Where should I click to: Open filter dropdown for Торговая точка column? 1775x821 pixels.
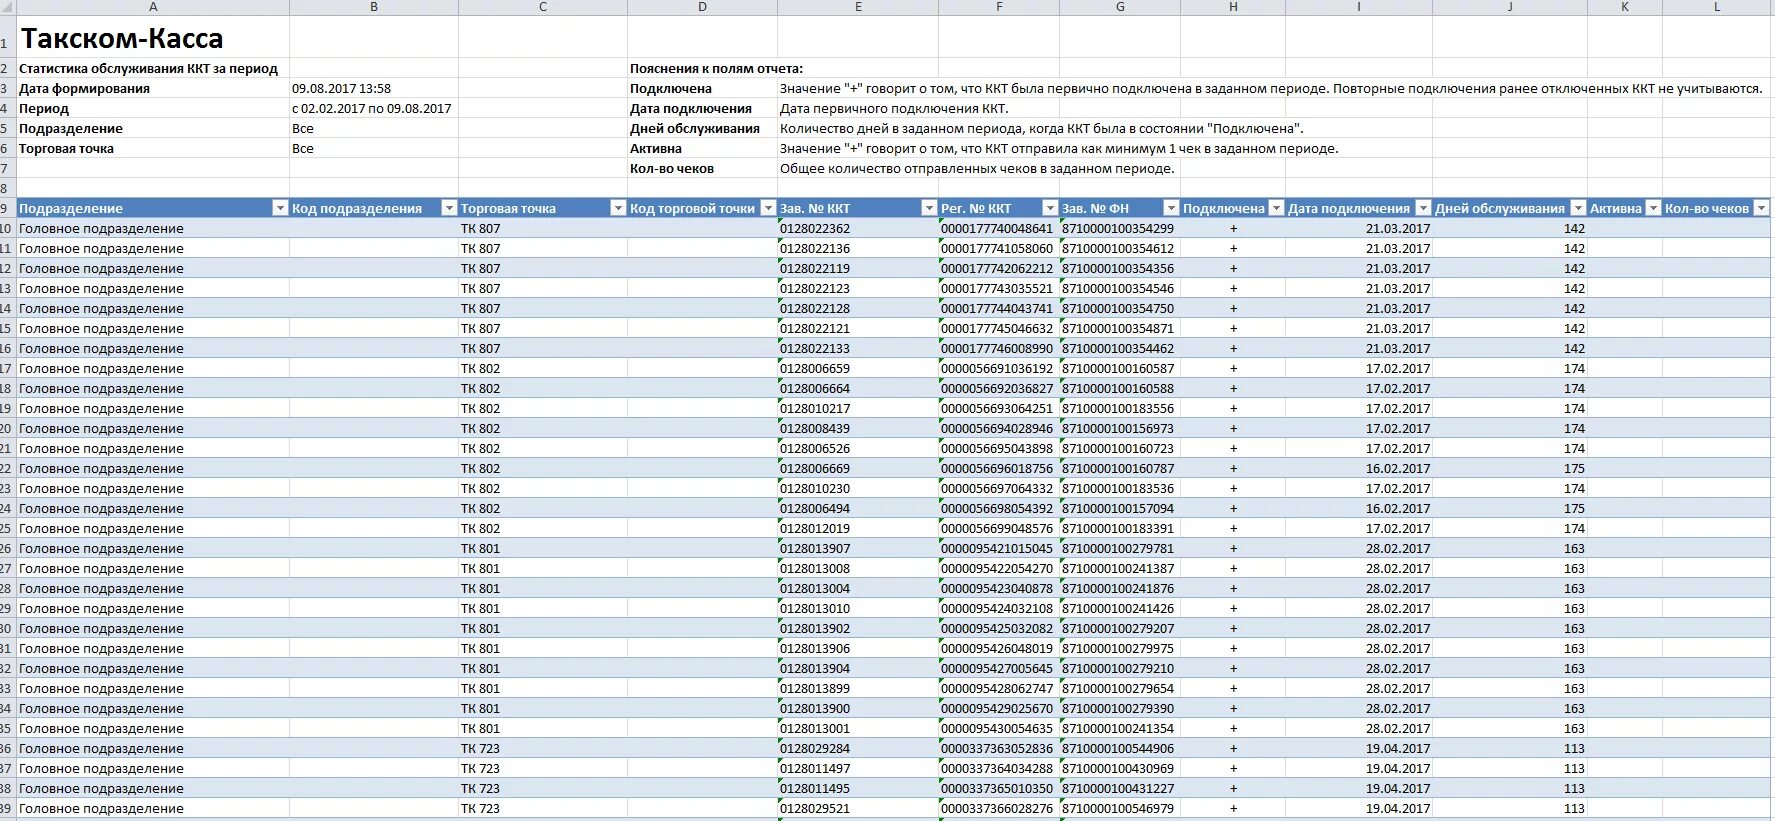[x=618, y=208]
